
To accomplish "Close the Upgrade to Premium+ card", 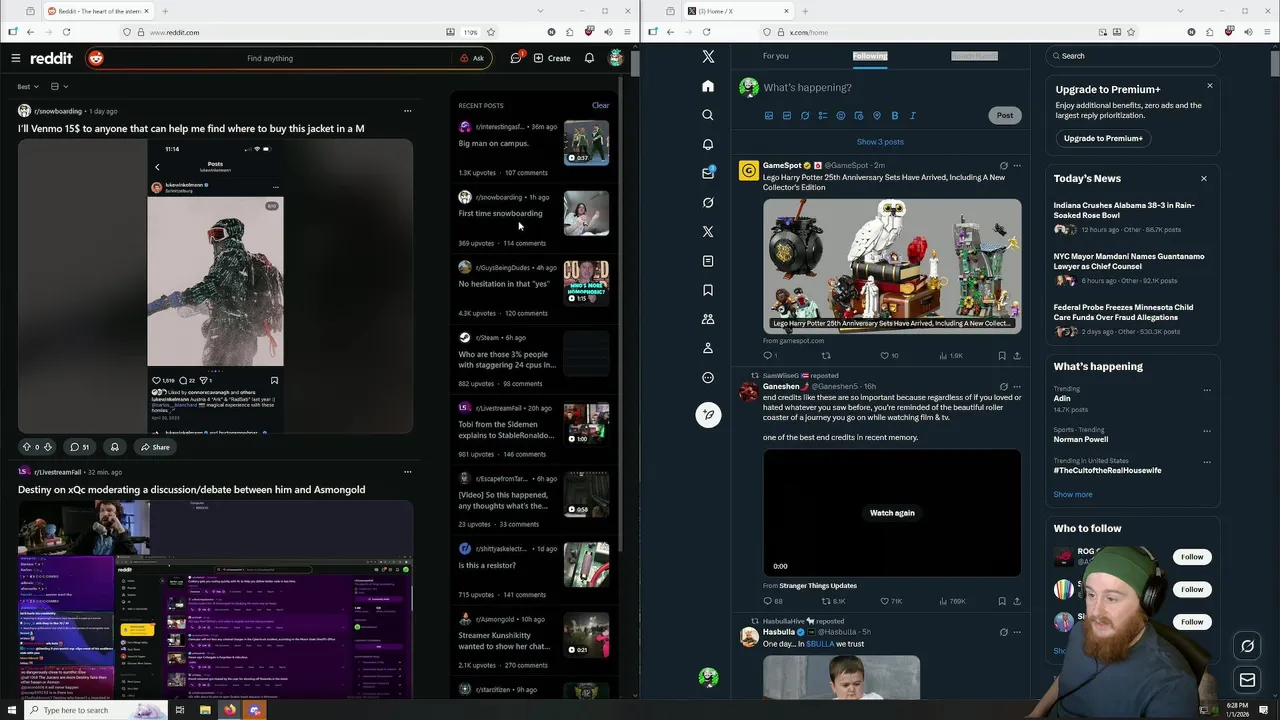I will coord(1210,86).
